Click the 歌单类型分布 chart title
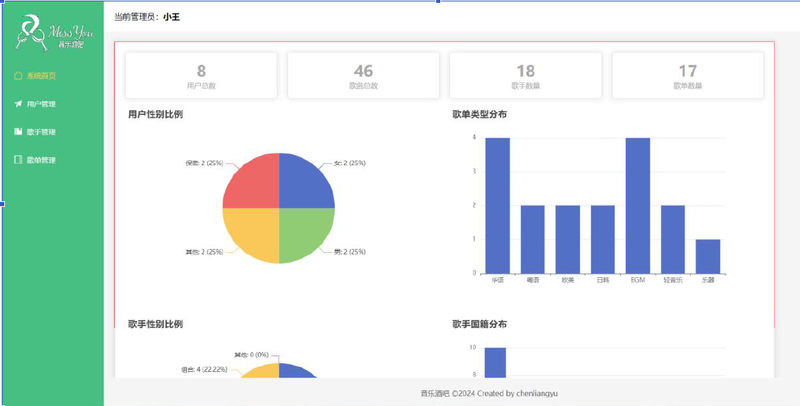800x406 pixels. [480, 115]
